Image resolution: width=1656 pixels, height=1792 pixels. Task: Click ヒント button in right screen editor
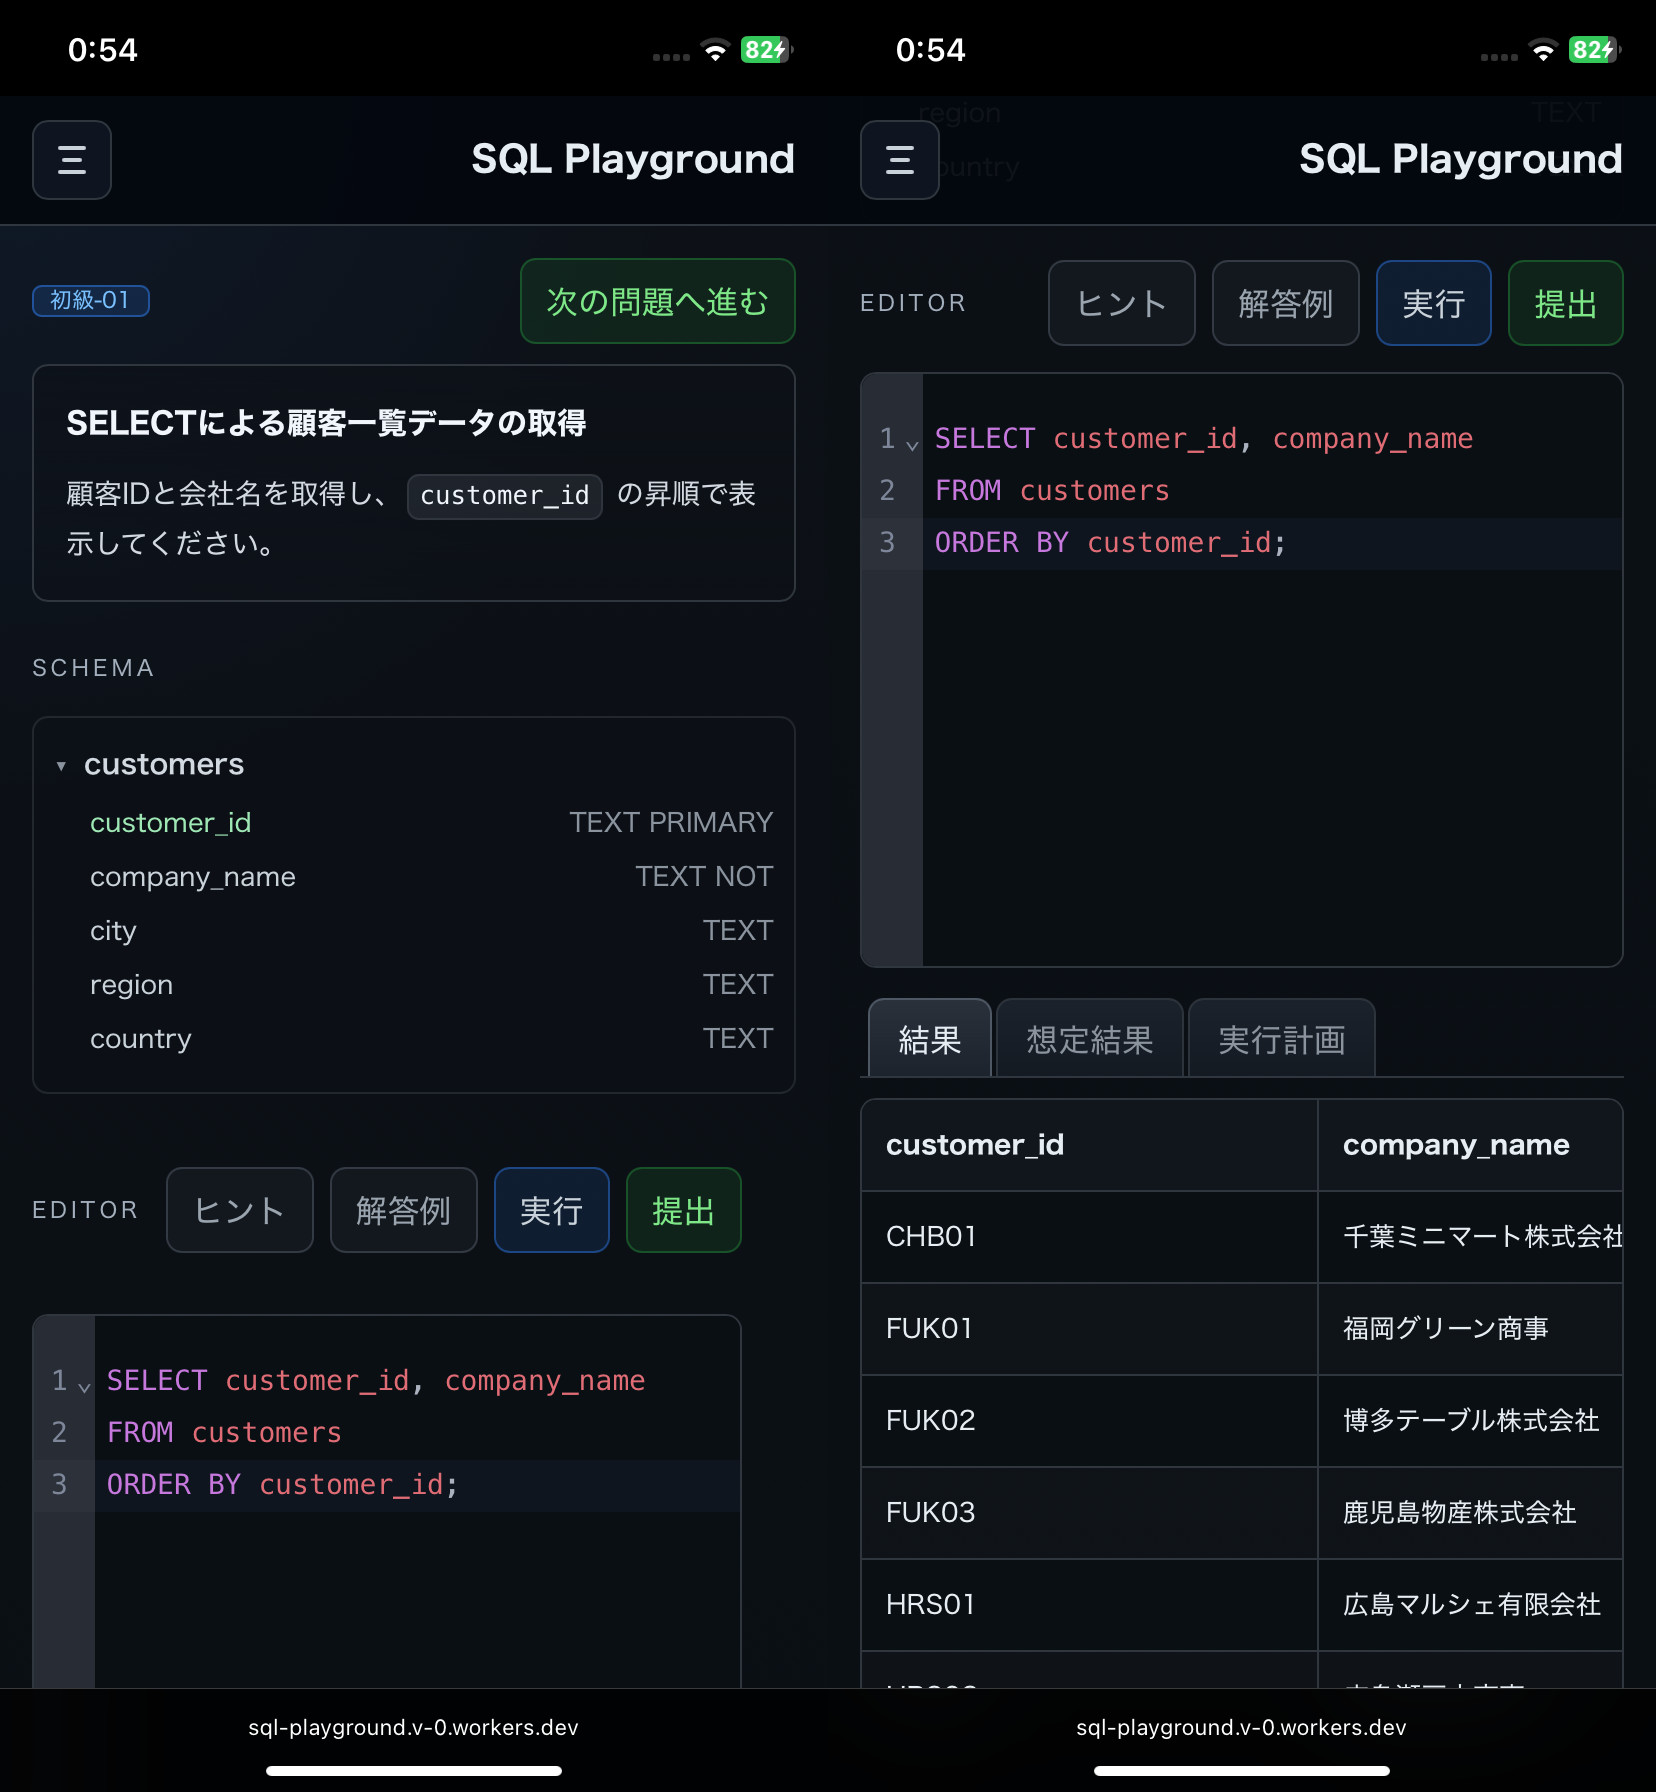(x=1122, y=303)
